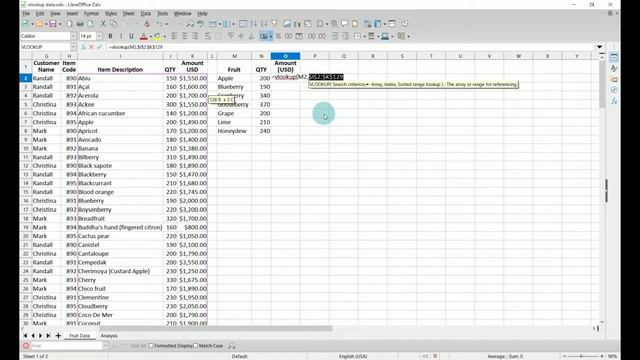Image resolution: width=640 pixels, height=360 pixels.
Task: Open the Font size dropdown arrow
Action: [99, 36]
